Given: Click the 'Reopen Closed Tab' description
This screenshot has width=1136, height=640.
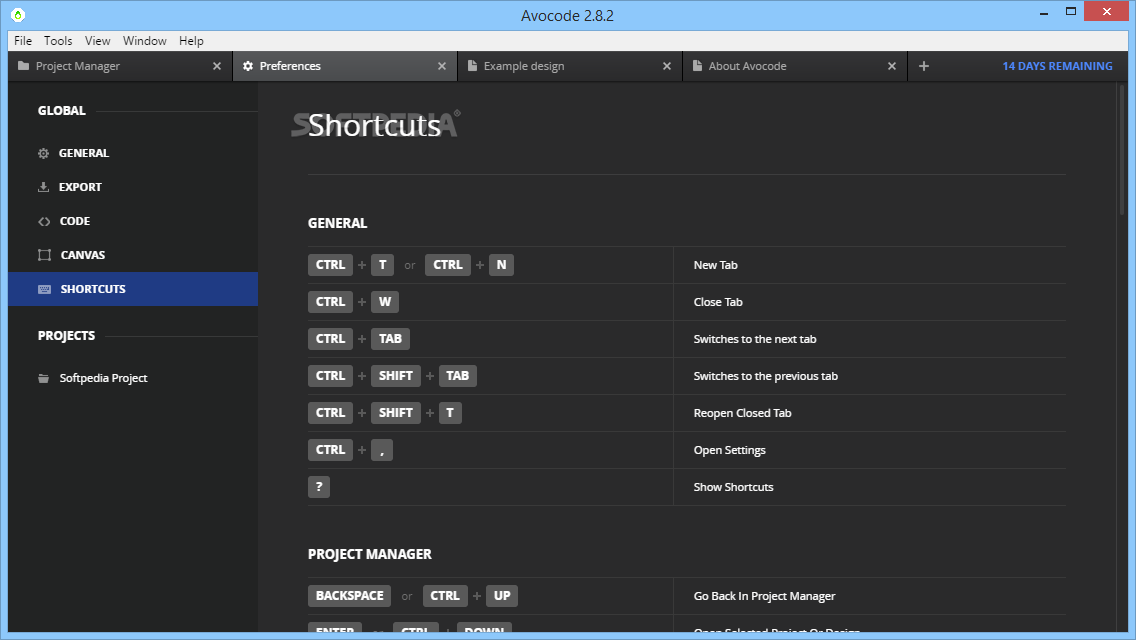Looking at the screenshot, I should pos(743,413).
